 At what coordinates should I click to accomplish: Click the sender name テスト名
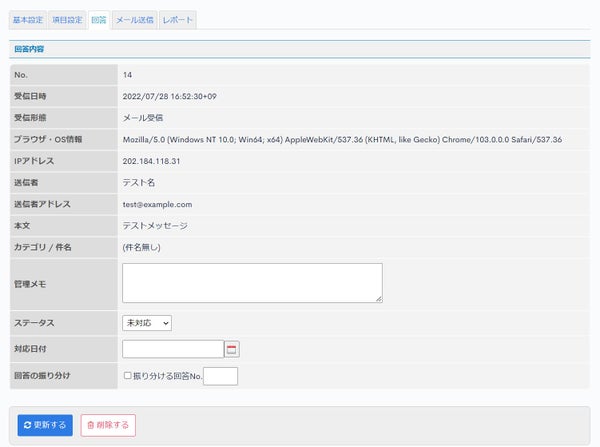click(139, 183)
